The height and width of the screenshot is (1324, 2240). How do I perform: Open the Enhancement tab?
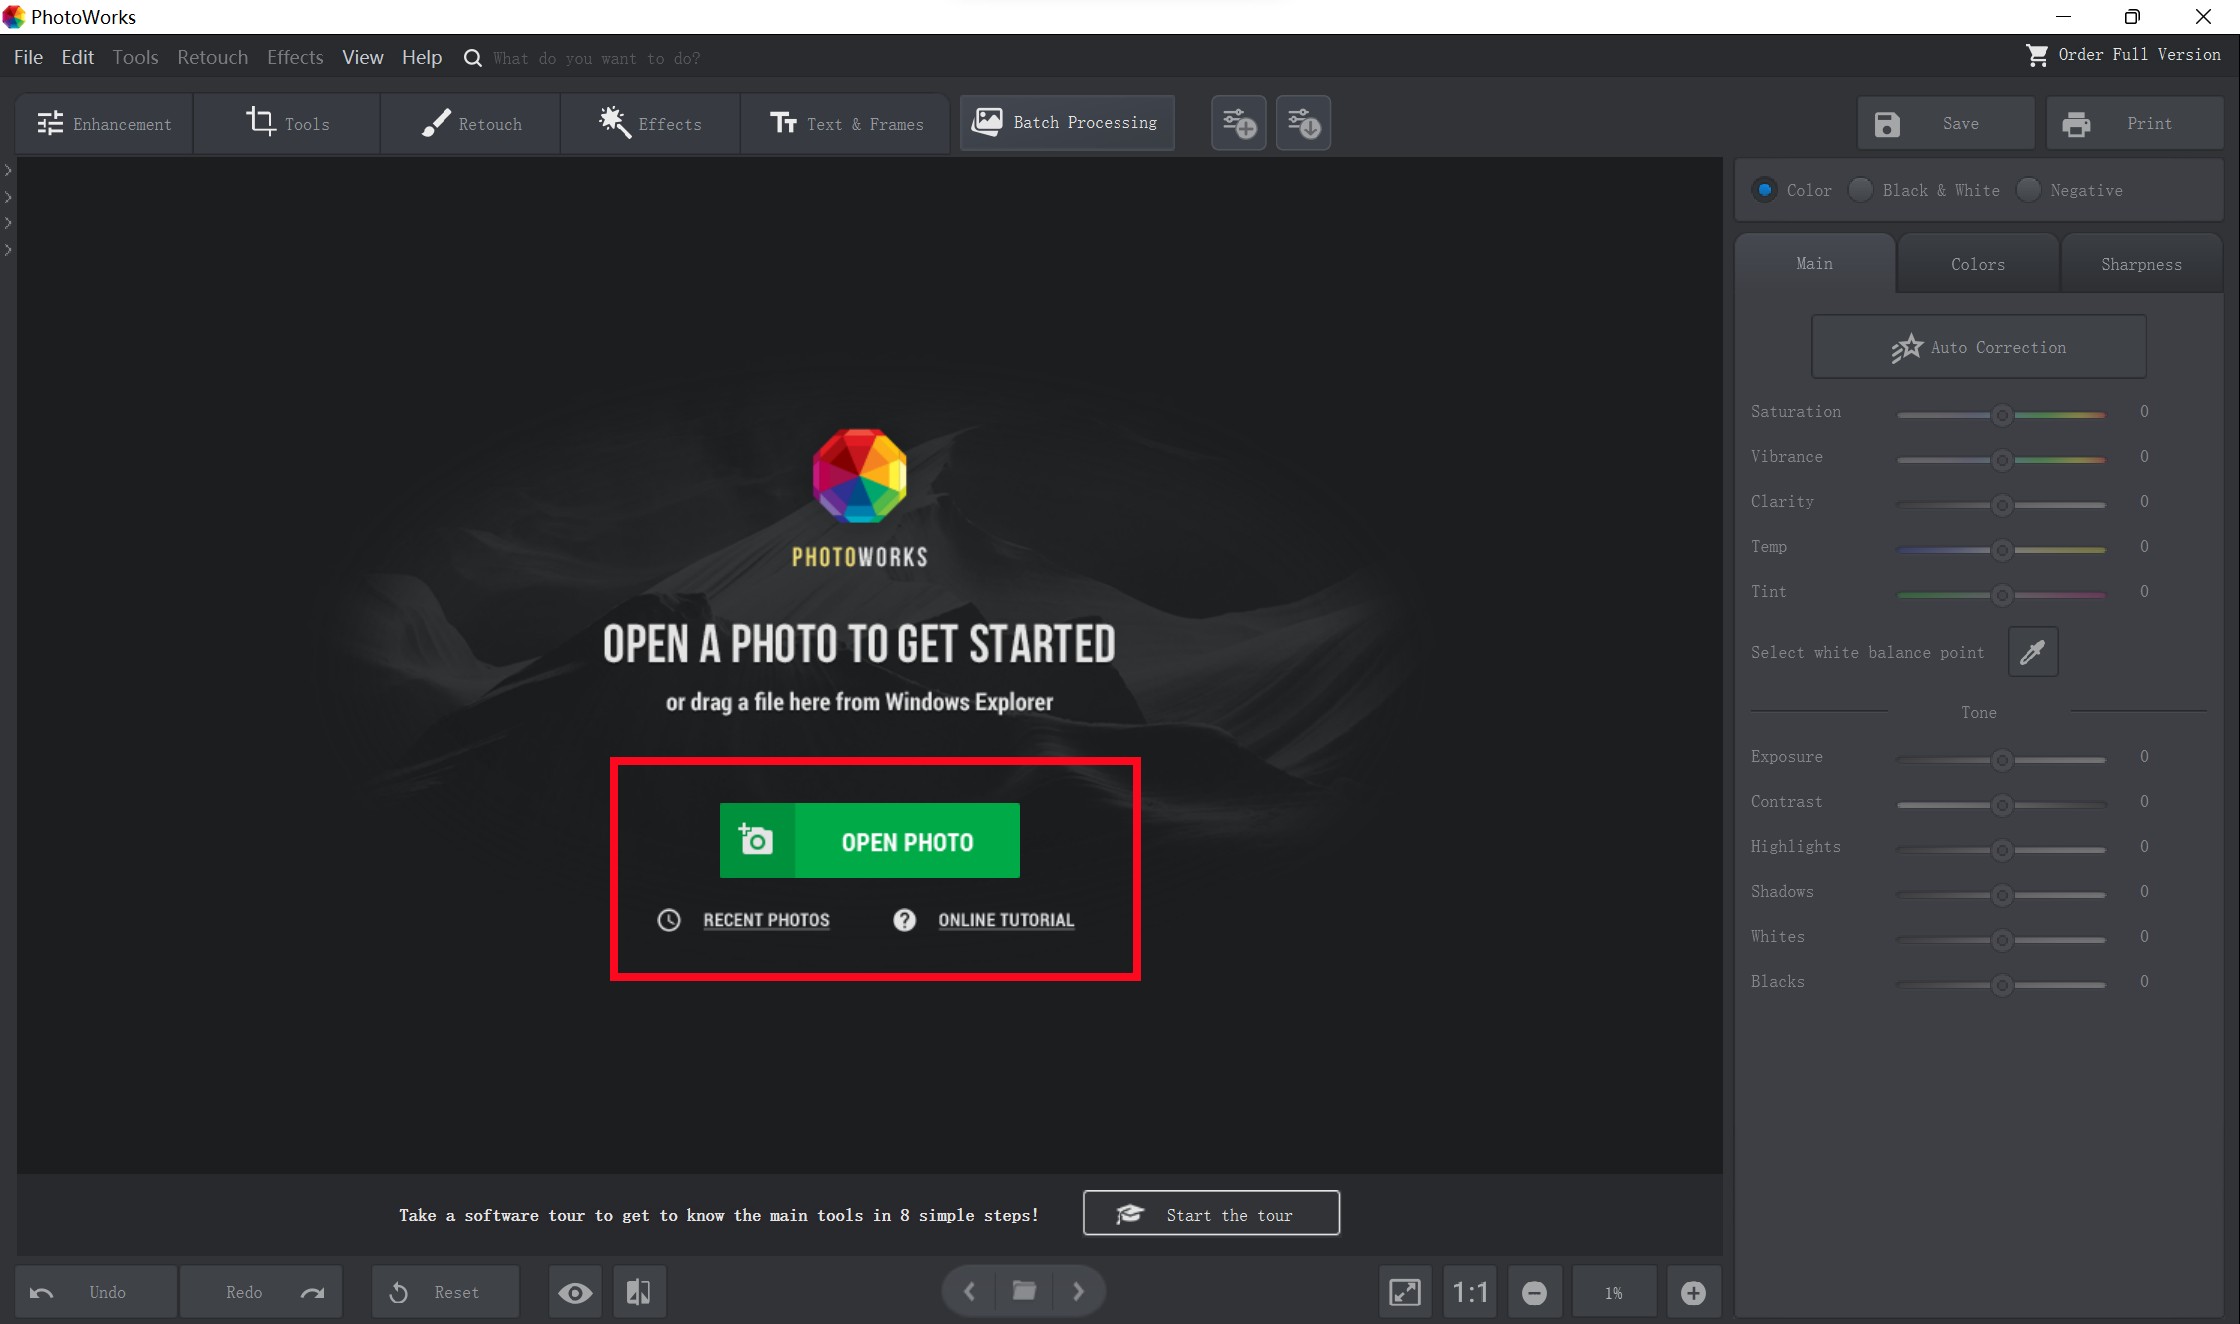coord(104,124)
